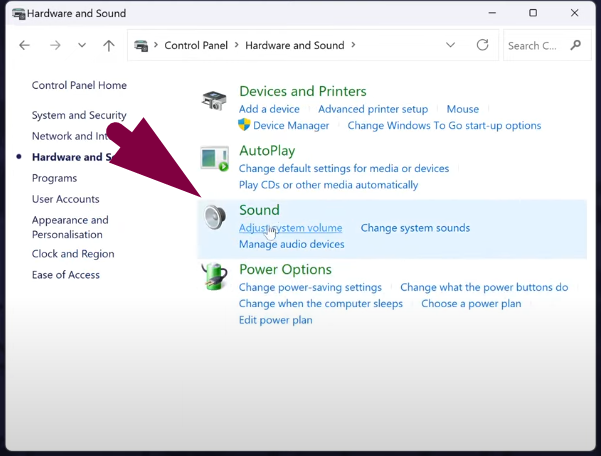This screenshot has width=601, height=456.
Task: Change default settings for media or devices
Action: point(344,169)
